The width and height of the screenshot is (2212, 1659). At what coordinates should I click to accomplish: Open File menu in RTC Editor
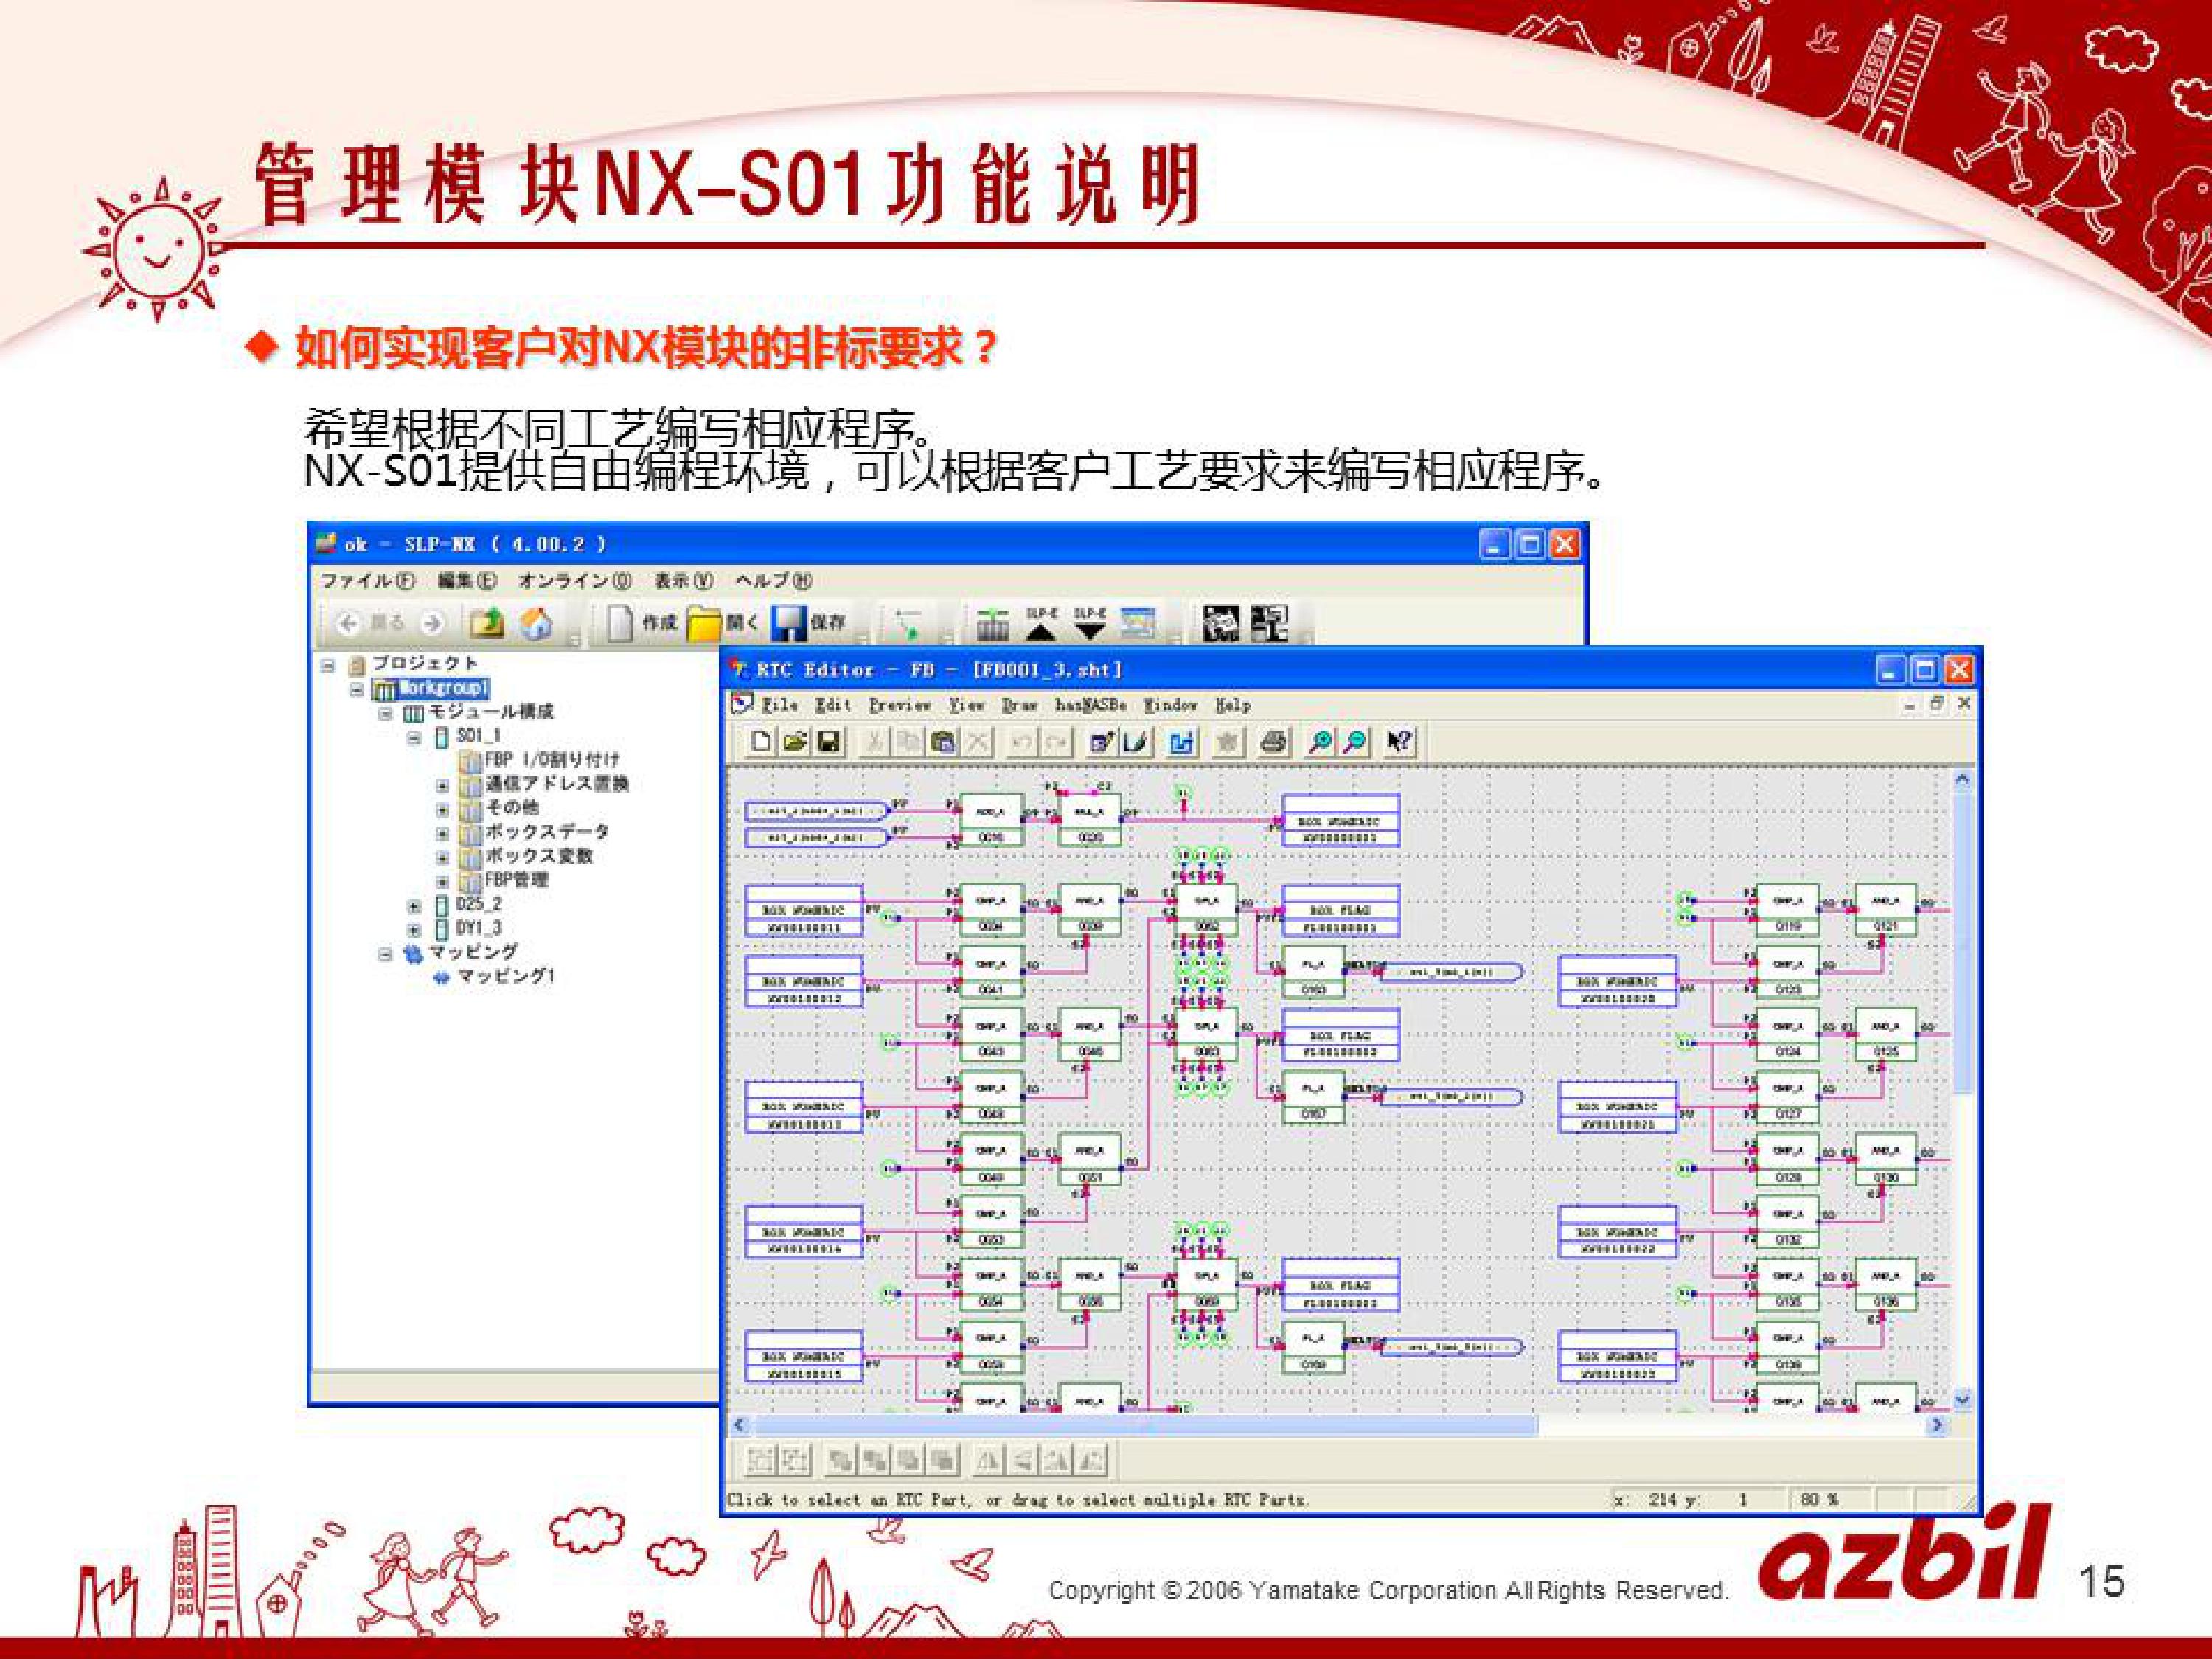click(780, 705)
